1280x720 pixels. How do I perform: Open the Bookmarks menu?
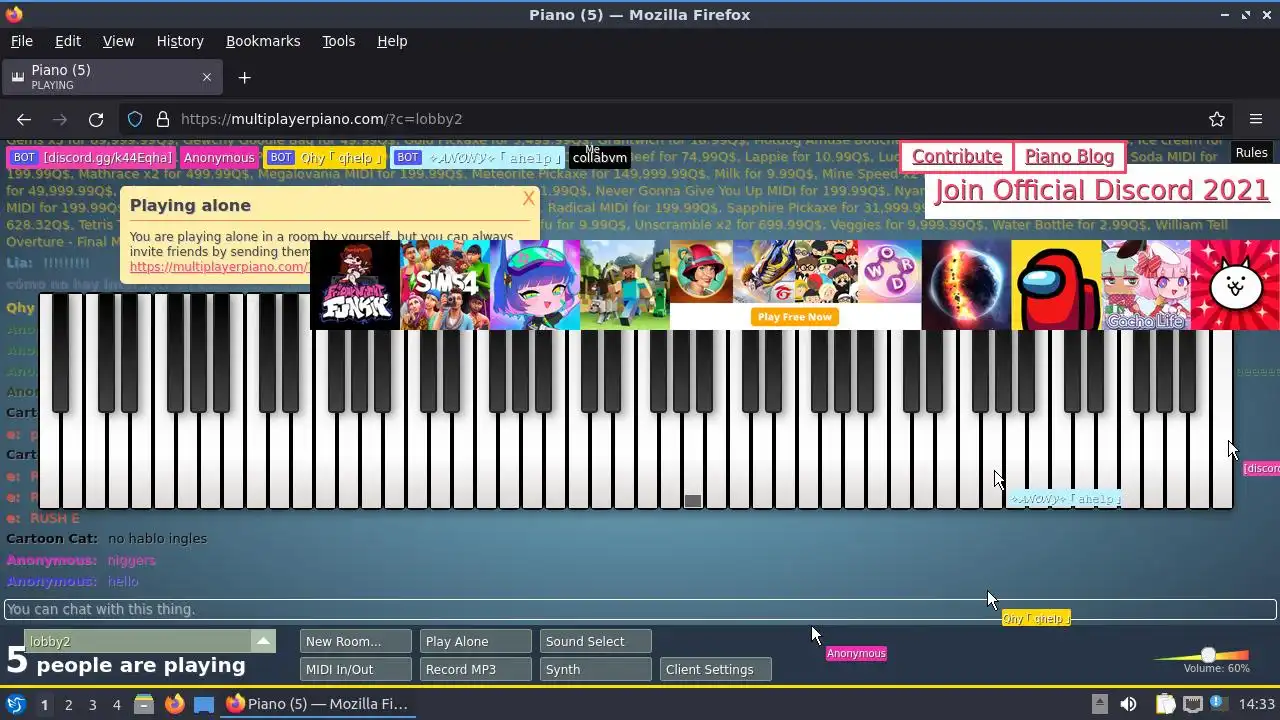click(263, 41)
